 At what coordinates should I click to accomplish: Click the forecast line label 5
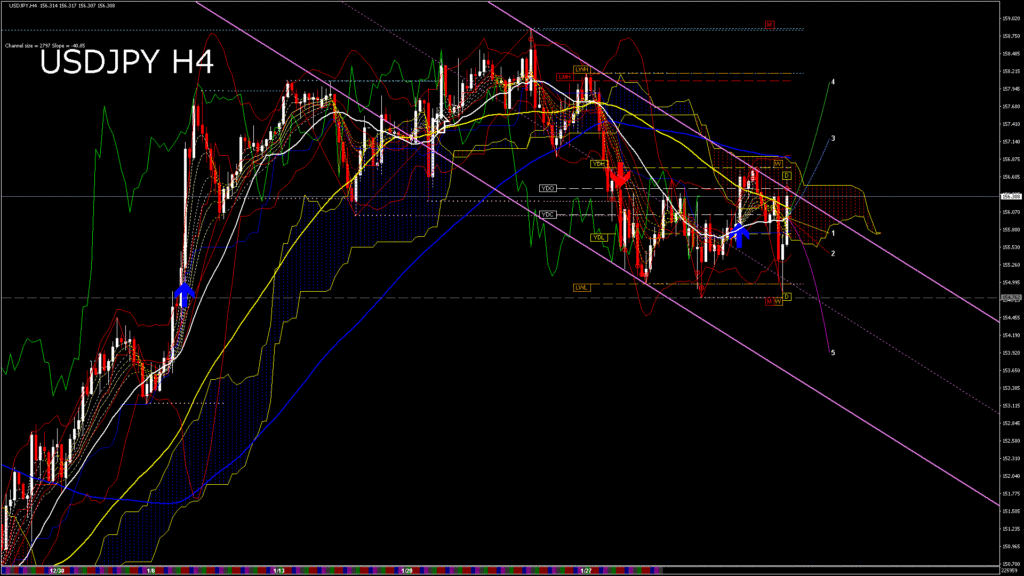[x=833, y=353]
